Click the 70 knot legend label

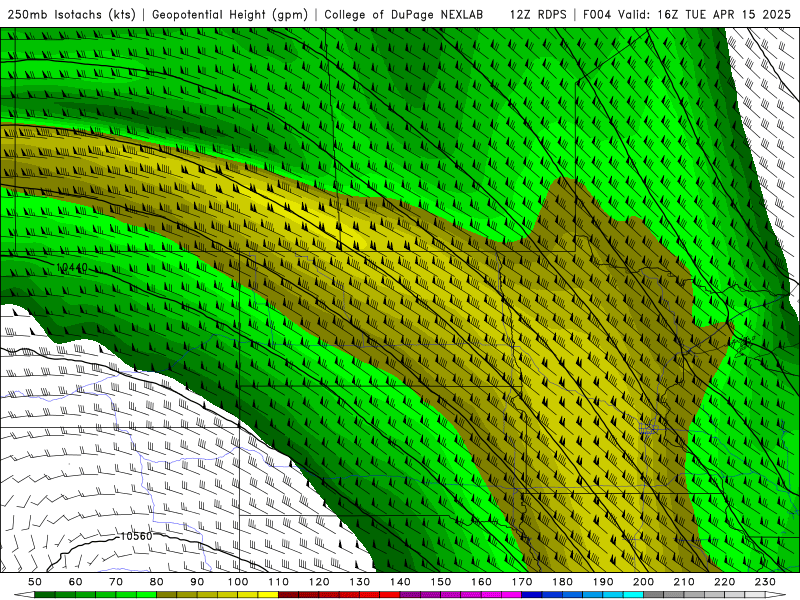click(x=116, y=582)
